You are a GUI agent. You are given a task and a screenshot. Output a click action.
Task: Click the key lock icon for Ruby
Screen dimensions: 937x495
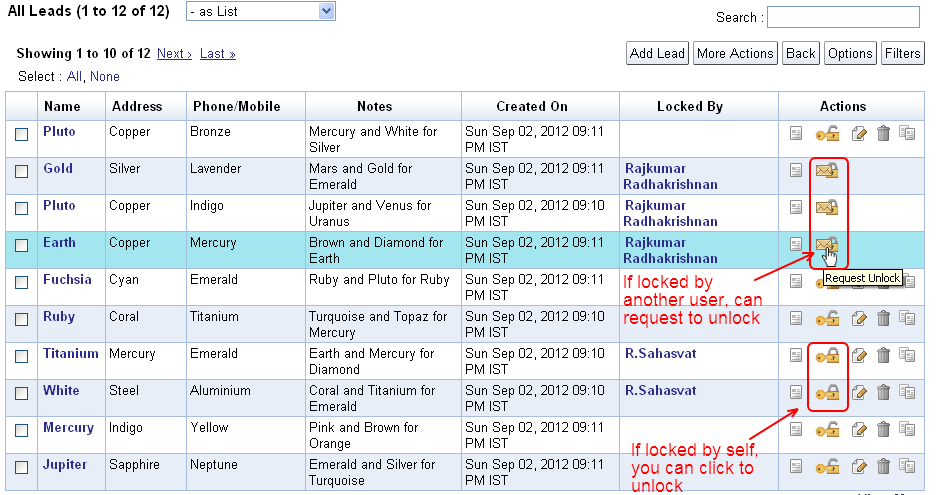[x=826, y=318]
